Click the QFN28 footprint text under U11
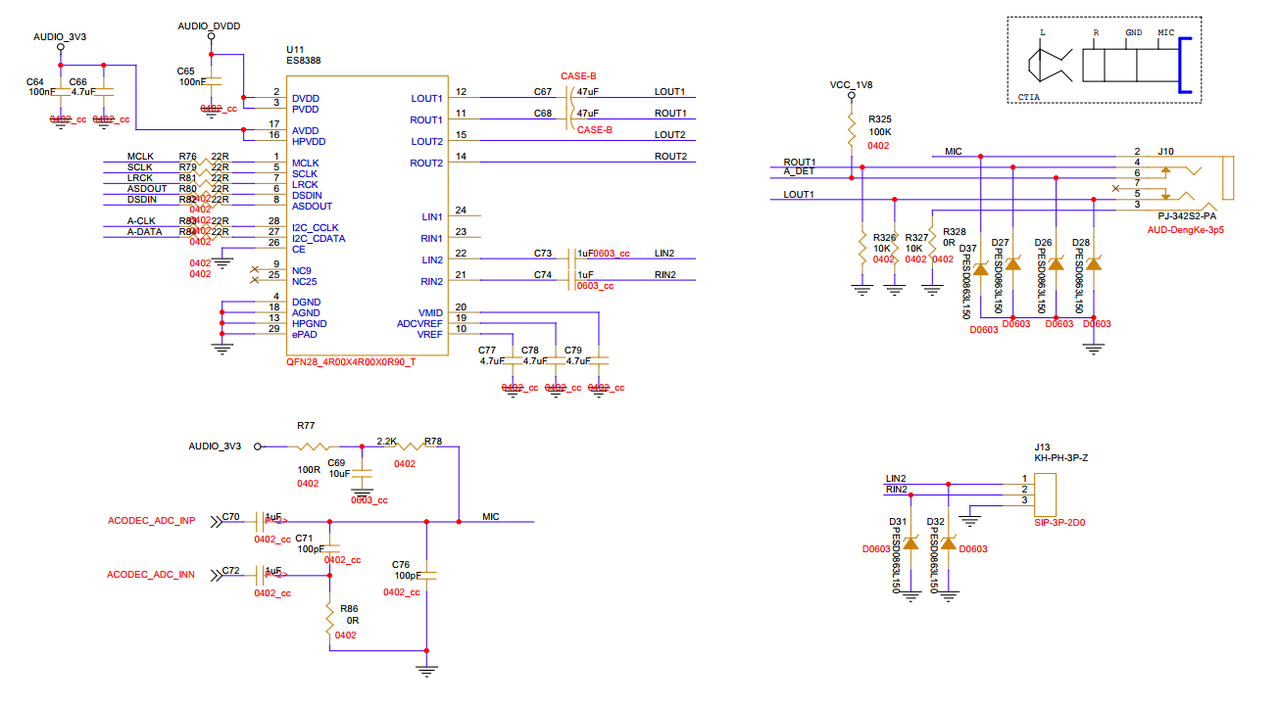 click(351, 362)
